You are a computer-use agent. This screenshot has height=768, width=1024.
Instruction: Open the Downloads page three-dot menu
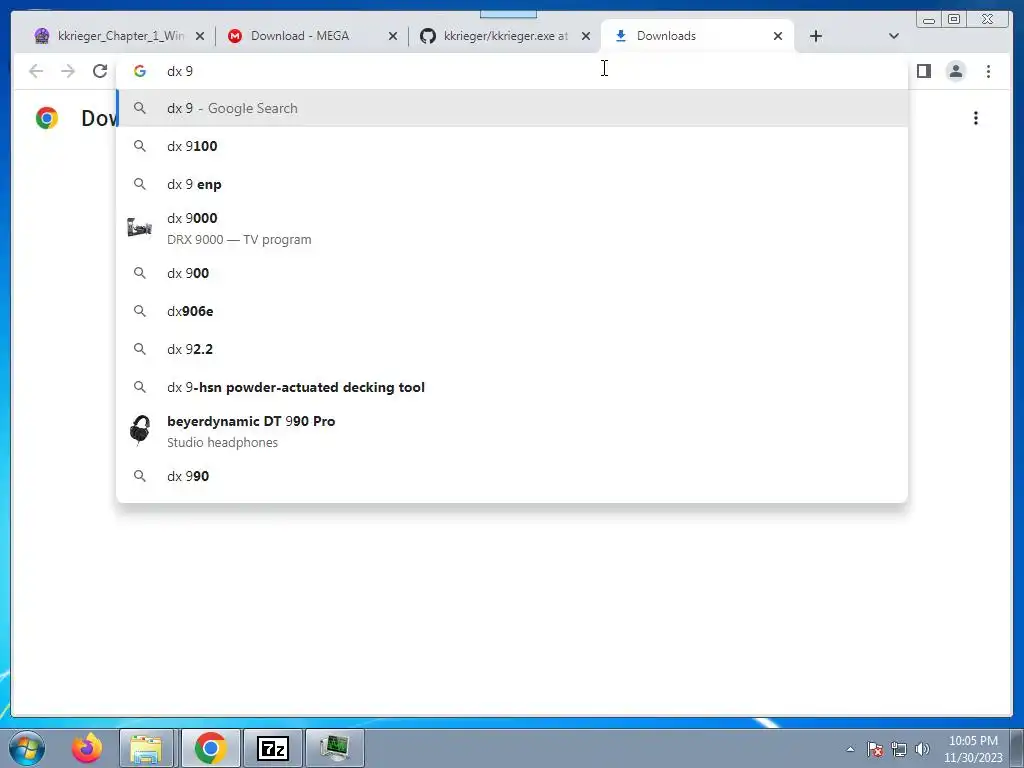coord(976,118)
